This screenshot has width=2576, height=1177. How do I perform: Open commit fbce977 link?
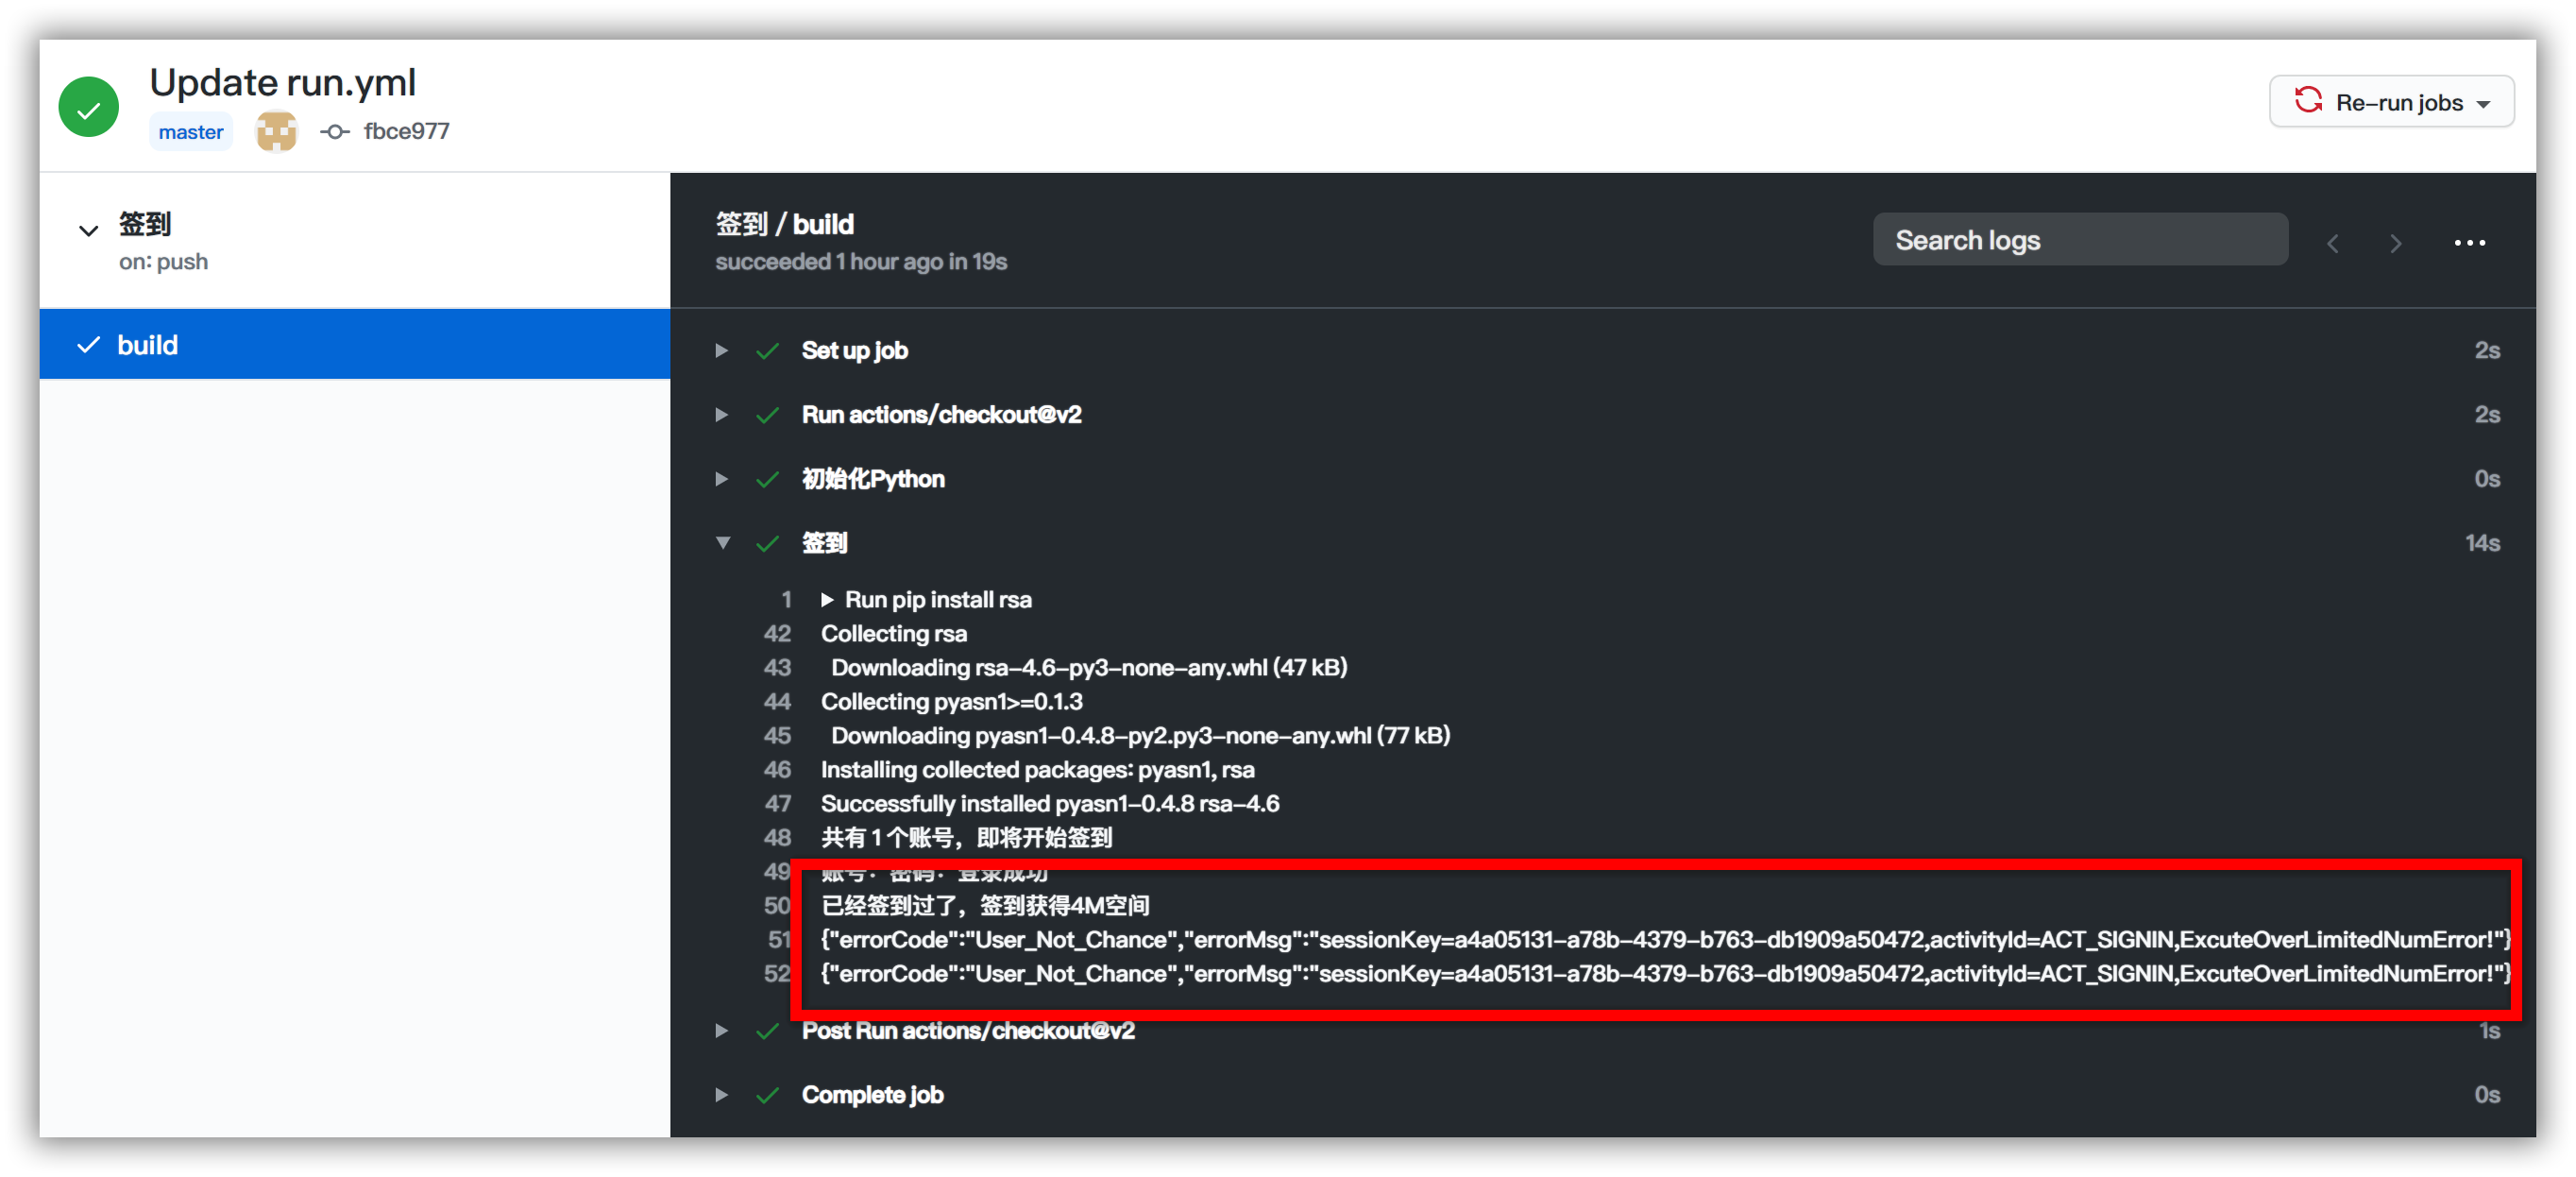click(406, 131)
